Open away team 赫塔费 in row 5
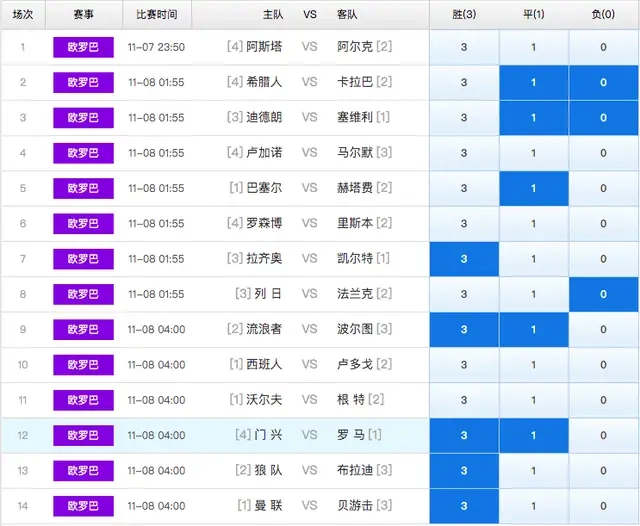The image size is (640, 526). [355, 188]
